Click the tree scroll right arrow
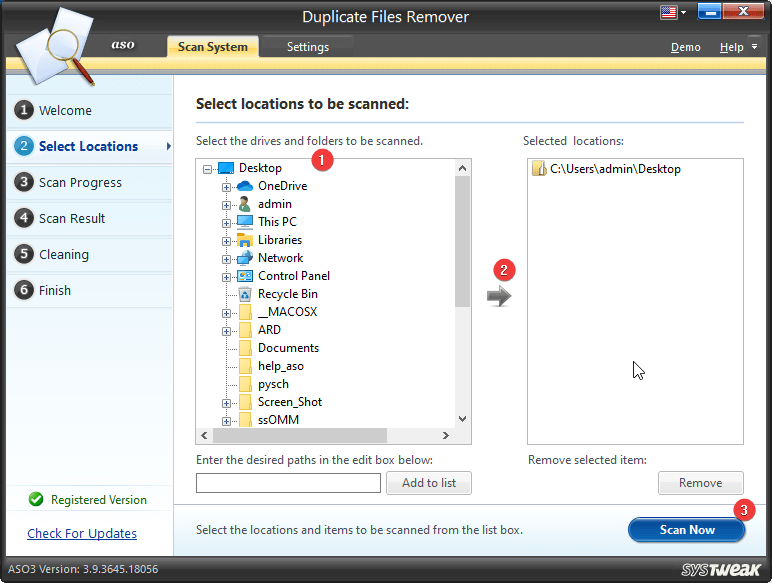The height and width of the screenshot is (583, 772). 446,436
